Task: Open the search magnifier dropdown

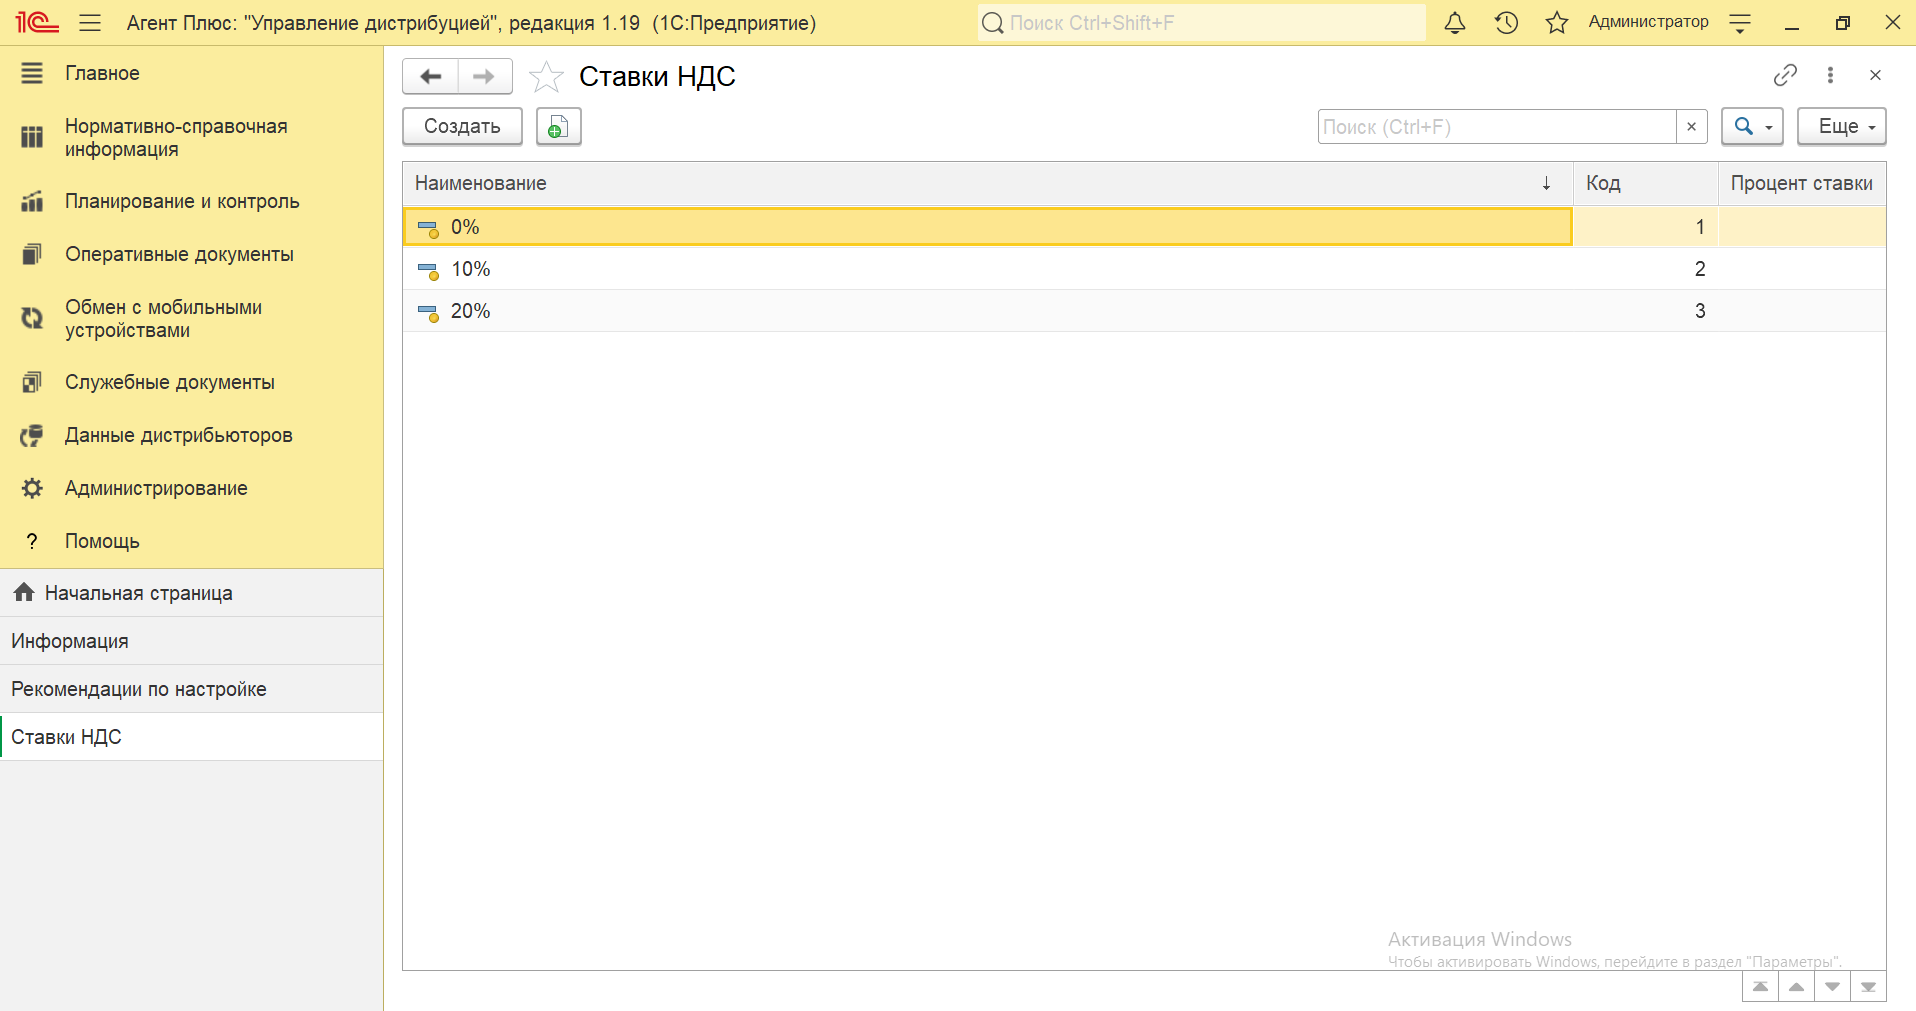Action: [1751, 127]
